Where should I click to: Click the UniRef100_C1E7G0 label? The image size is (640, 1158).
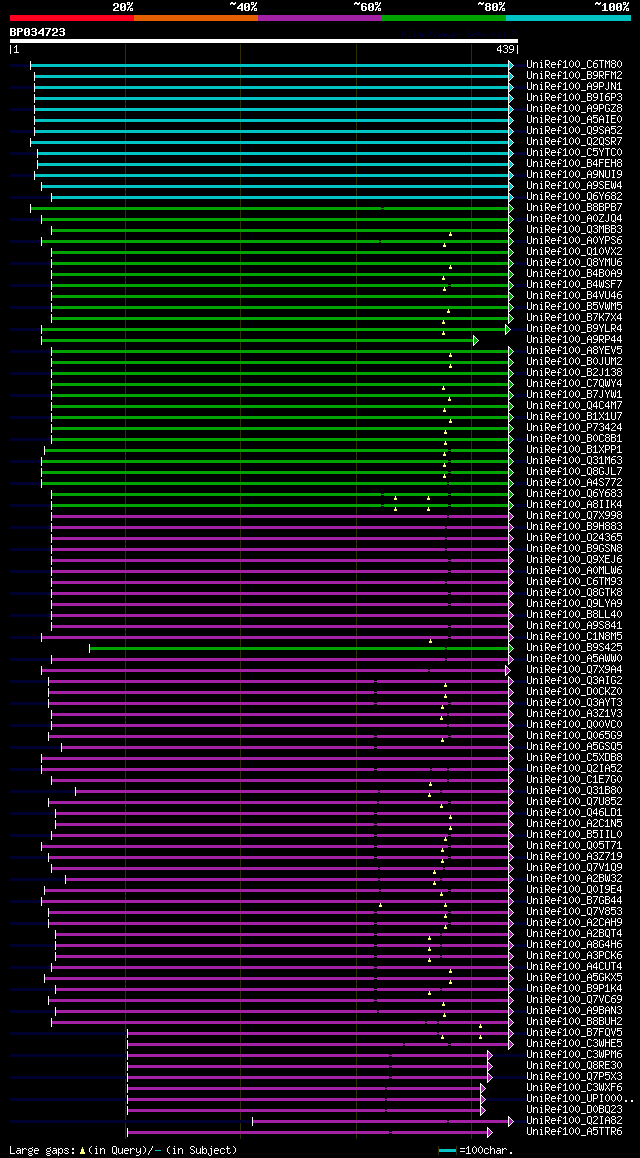tap(574, 780)
